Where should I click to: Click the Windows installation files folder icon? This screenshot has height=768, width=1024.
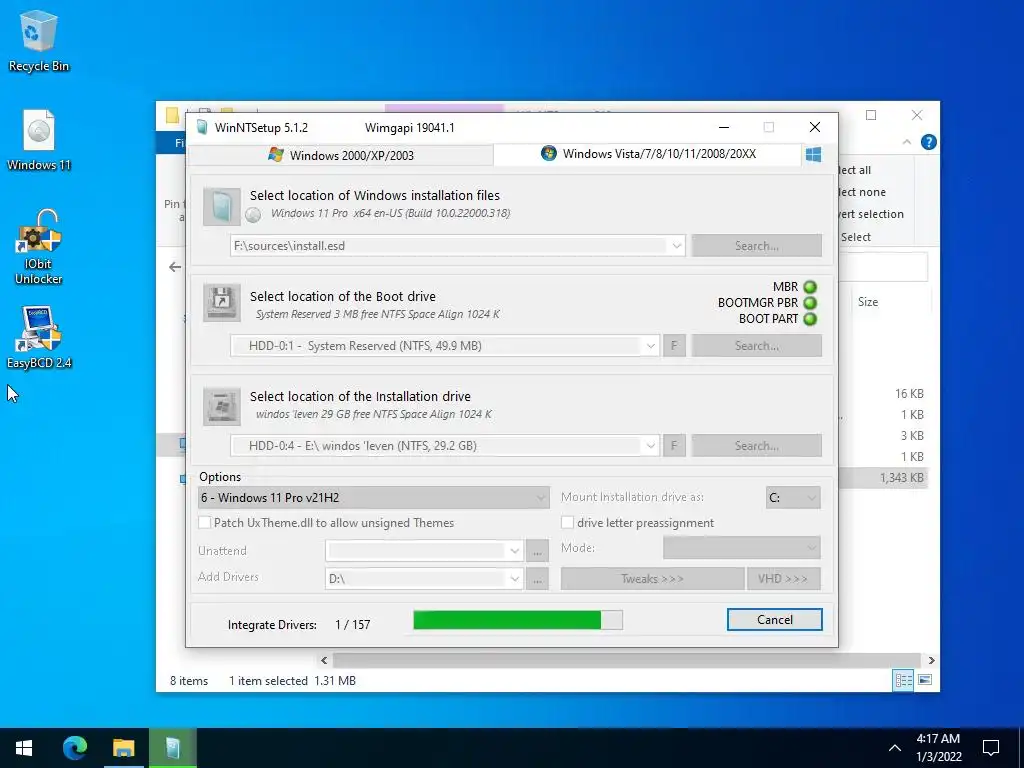point(221,206)
